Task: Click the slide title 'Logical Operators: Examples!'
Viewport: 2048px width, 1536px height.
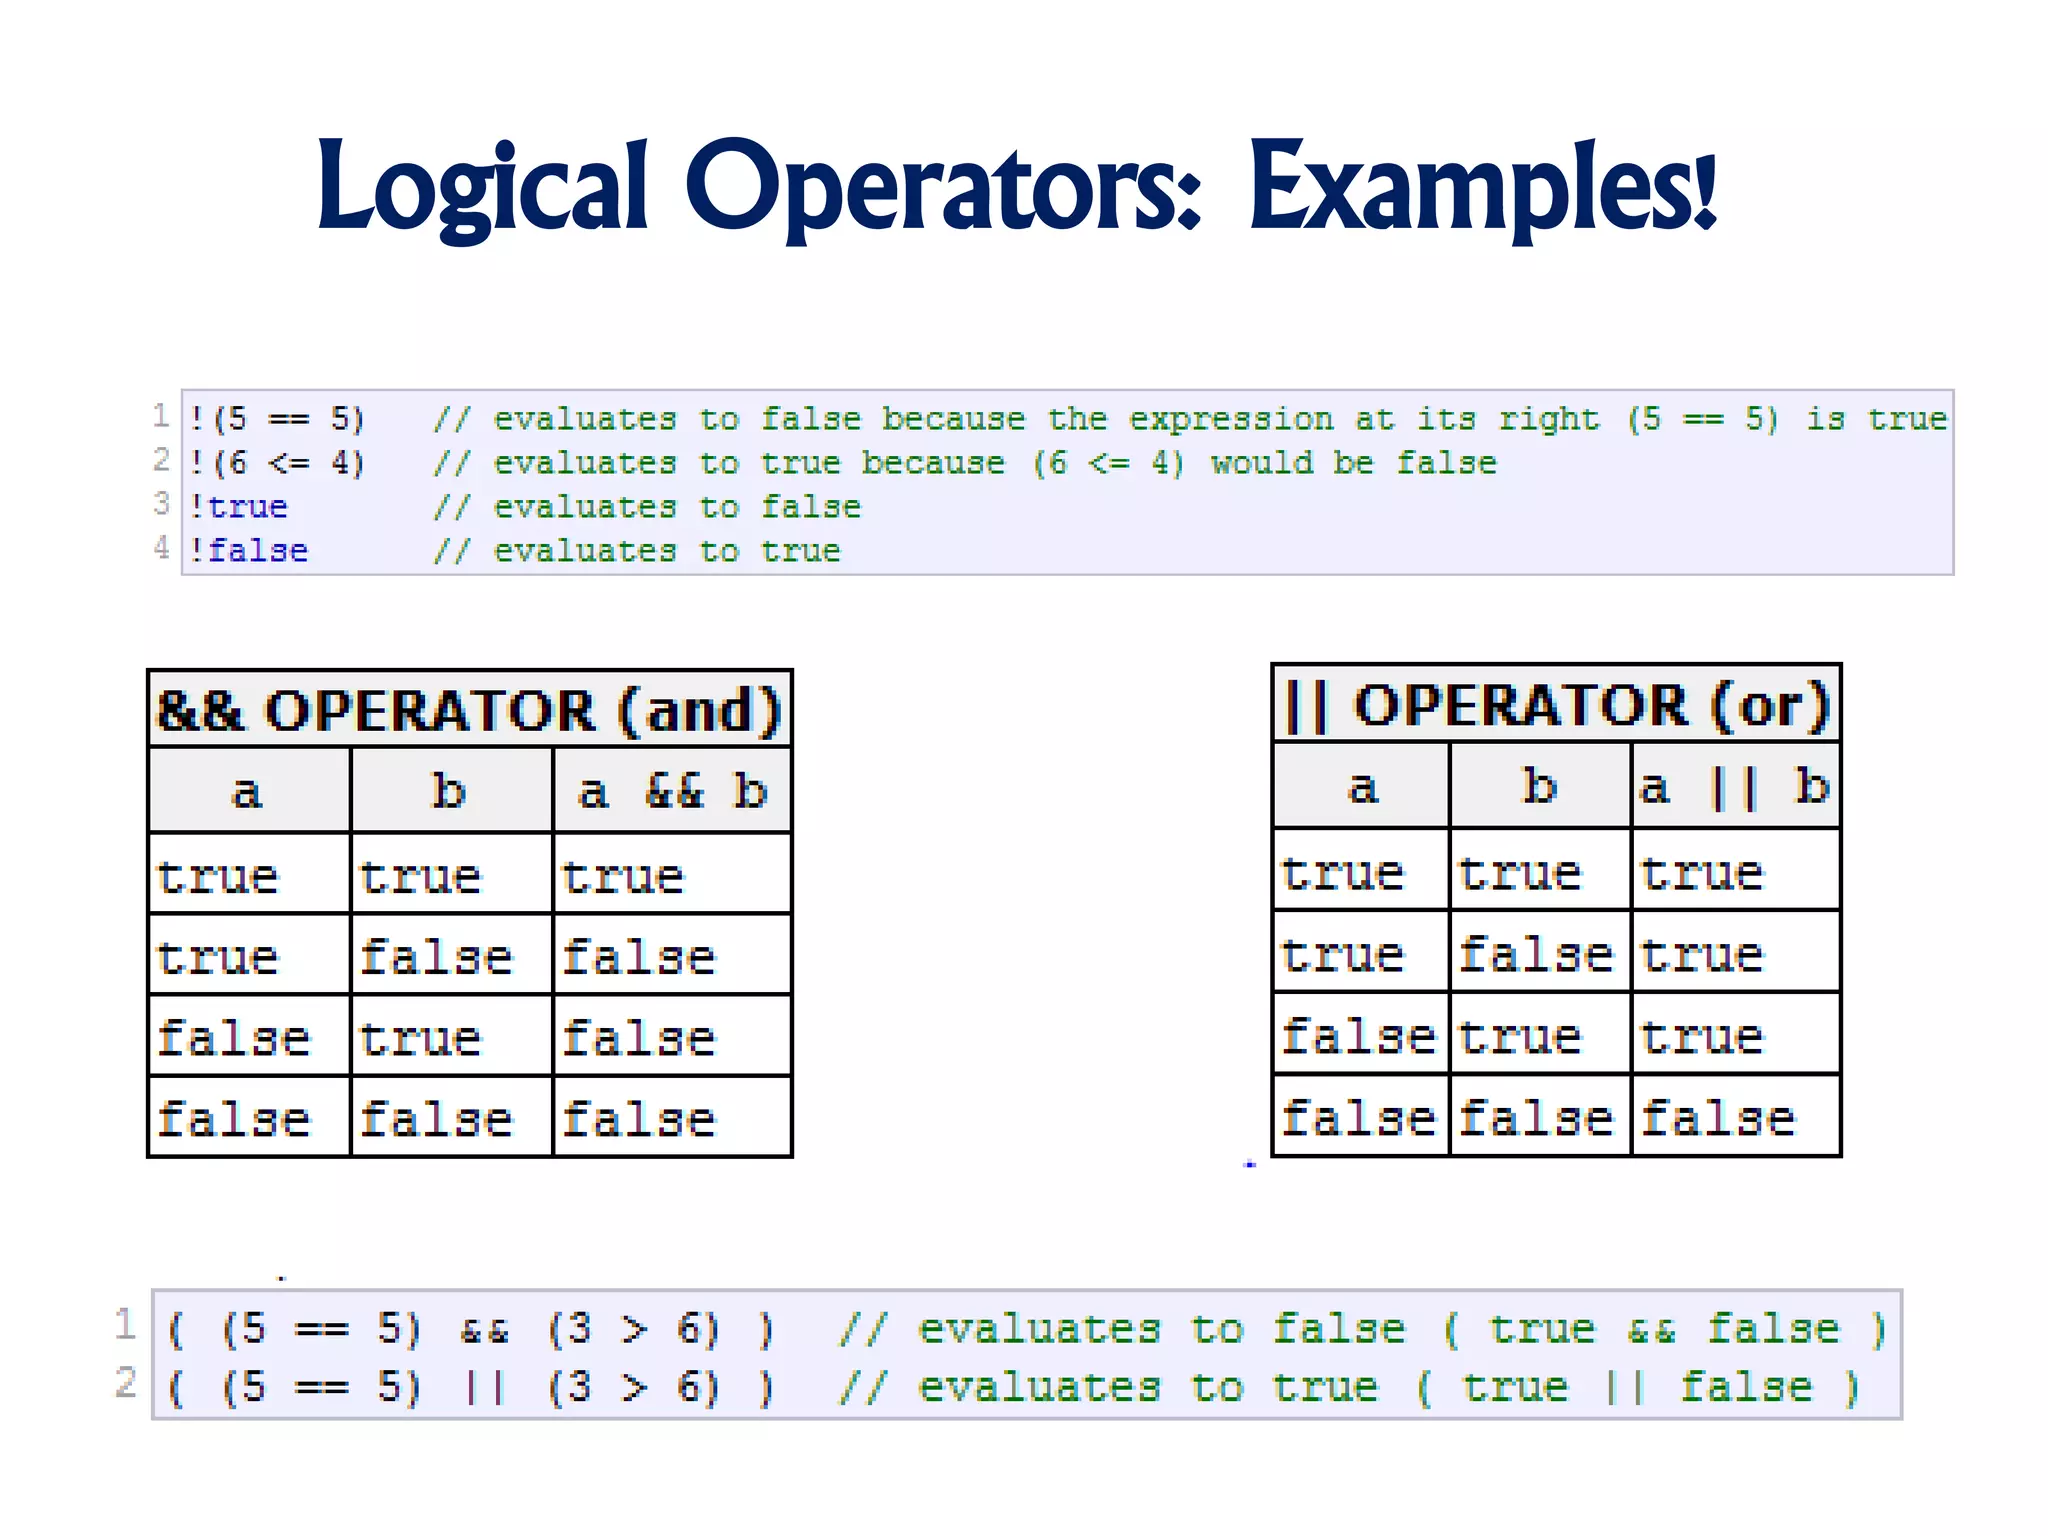Action: (1017, 188)
